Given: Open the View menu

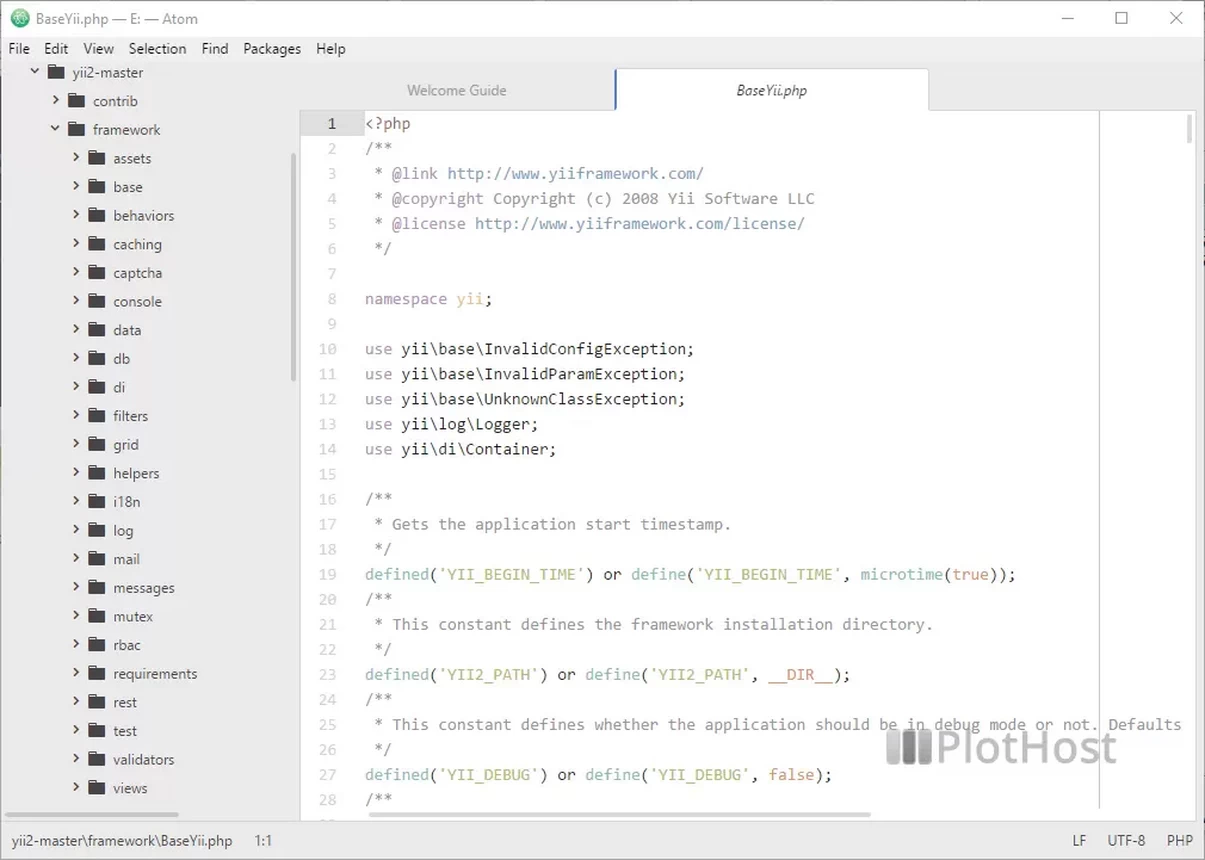Looking at the screenshot, I should click(x=99, y=48).
